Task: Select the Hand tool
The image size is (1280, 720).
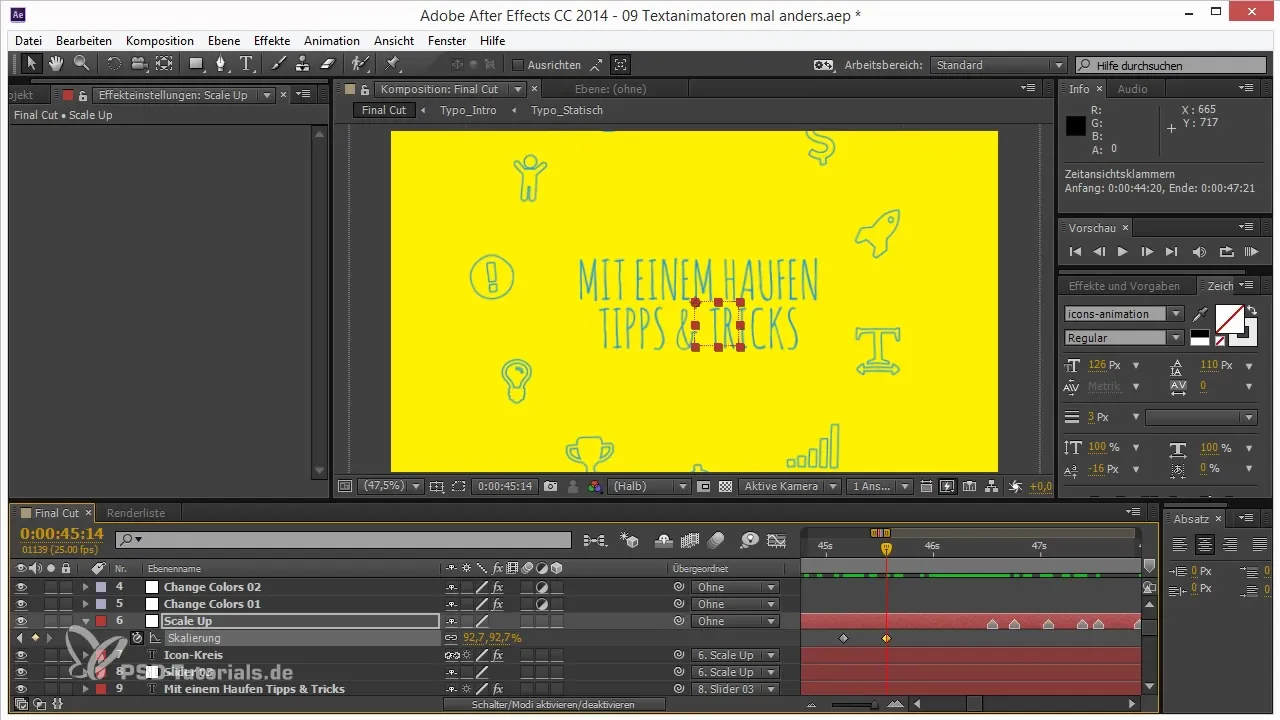Action: click(x=56, y=64)
